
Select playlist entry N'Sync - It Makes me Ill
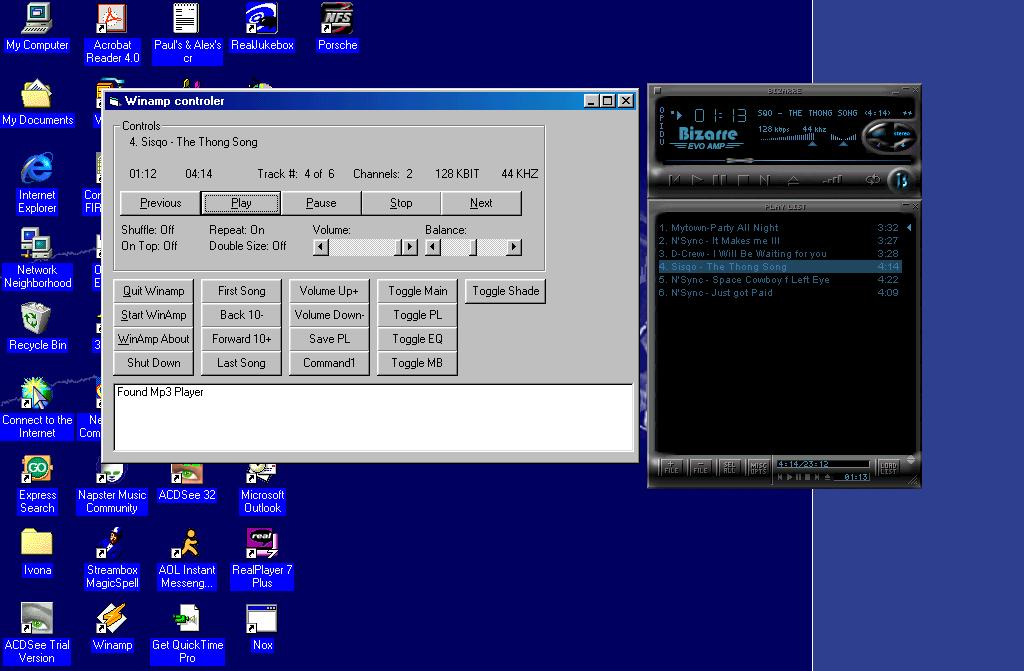[778, 240]
